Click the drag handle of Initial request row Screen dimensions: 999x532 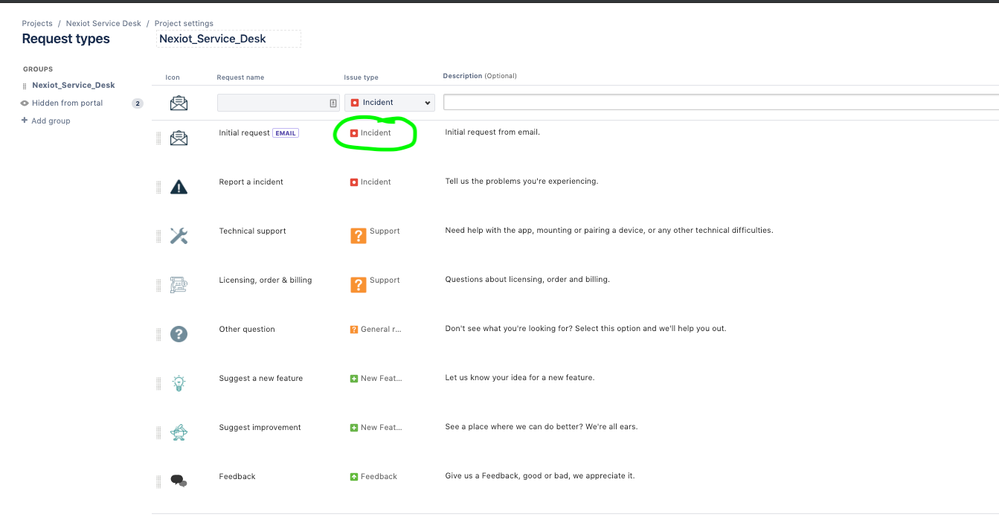point(159,138)
